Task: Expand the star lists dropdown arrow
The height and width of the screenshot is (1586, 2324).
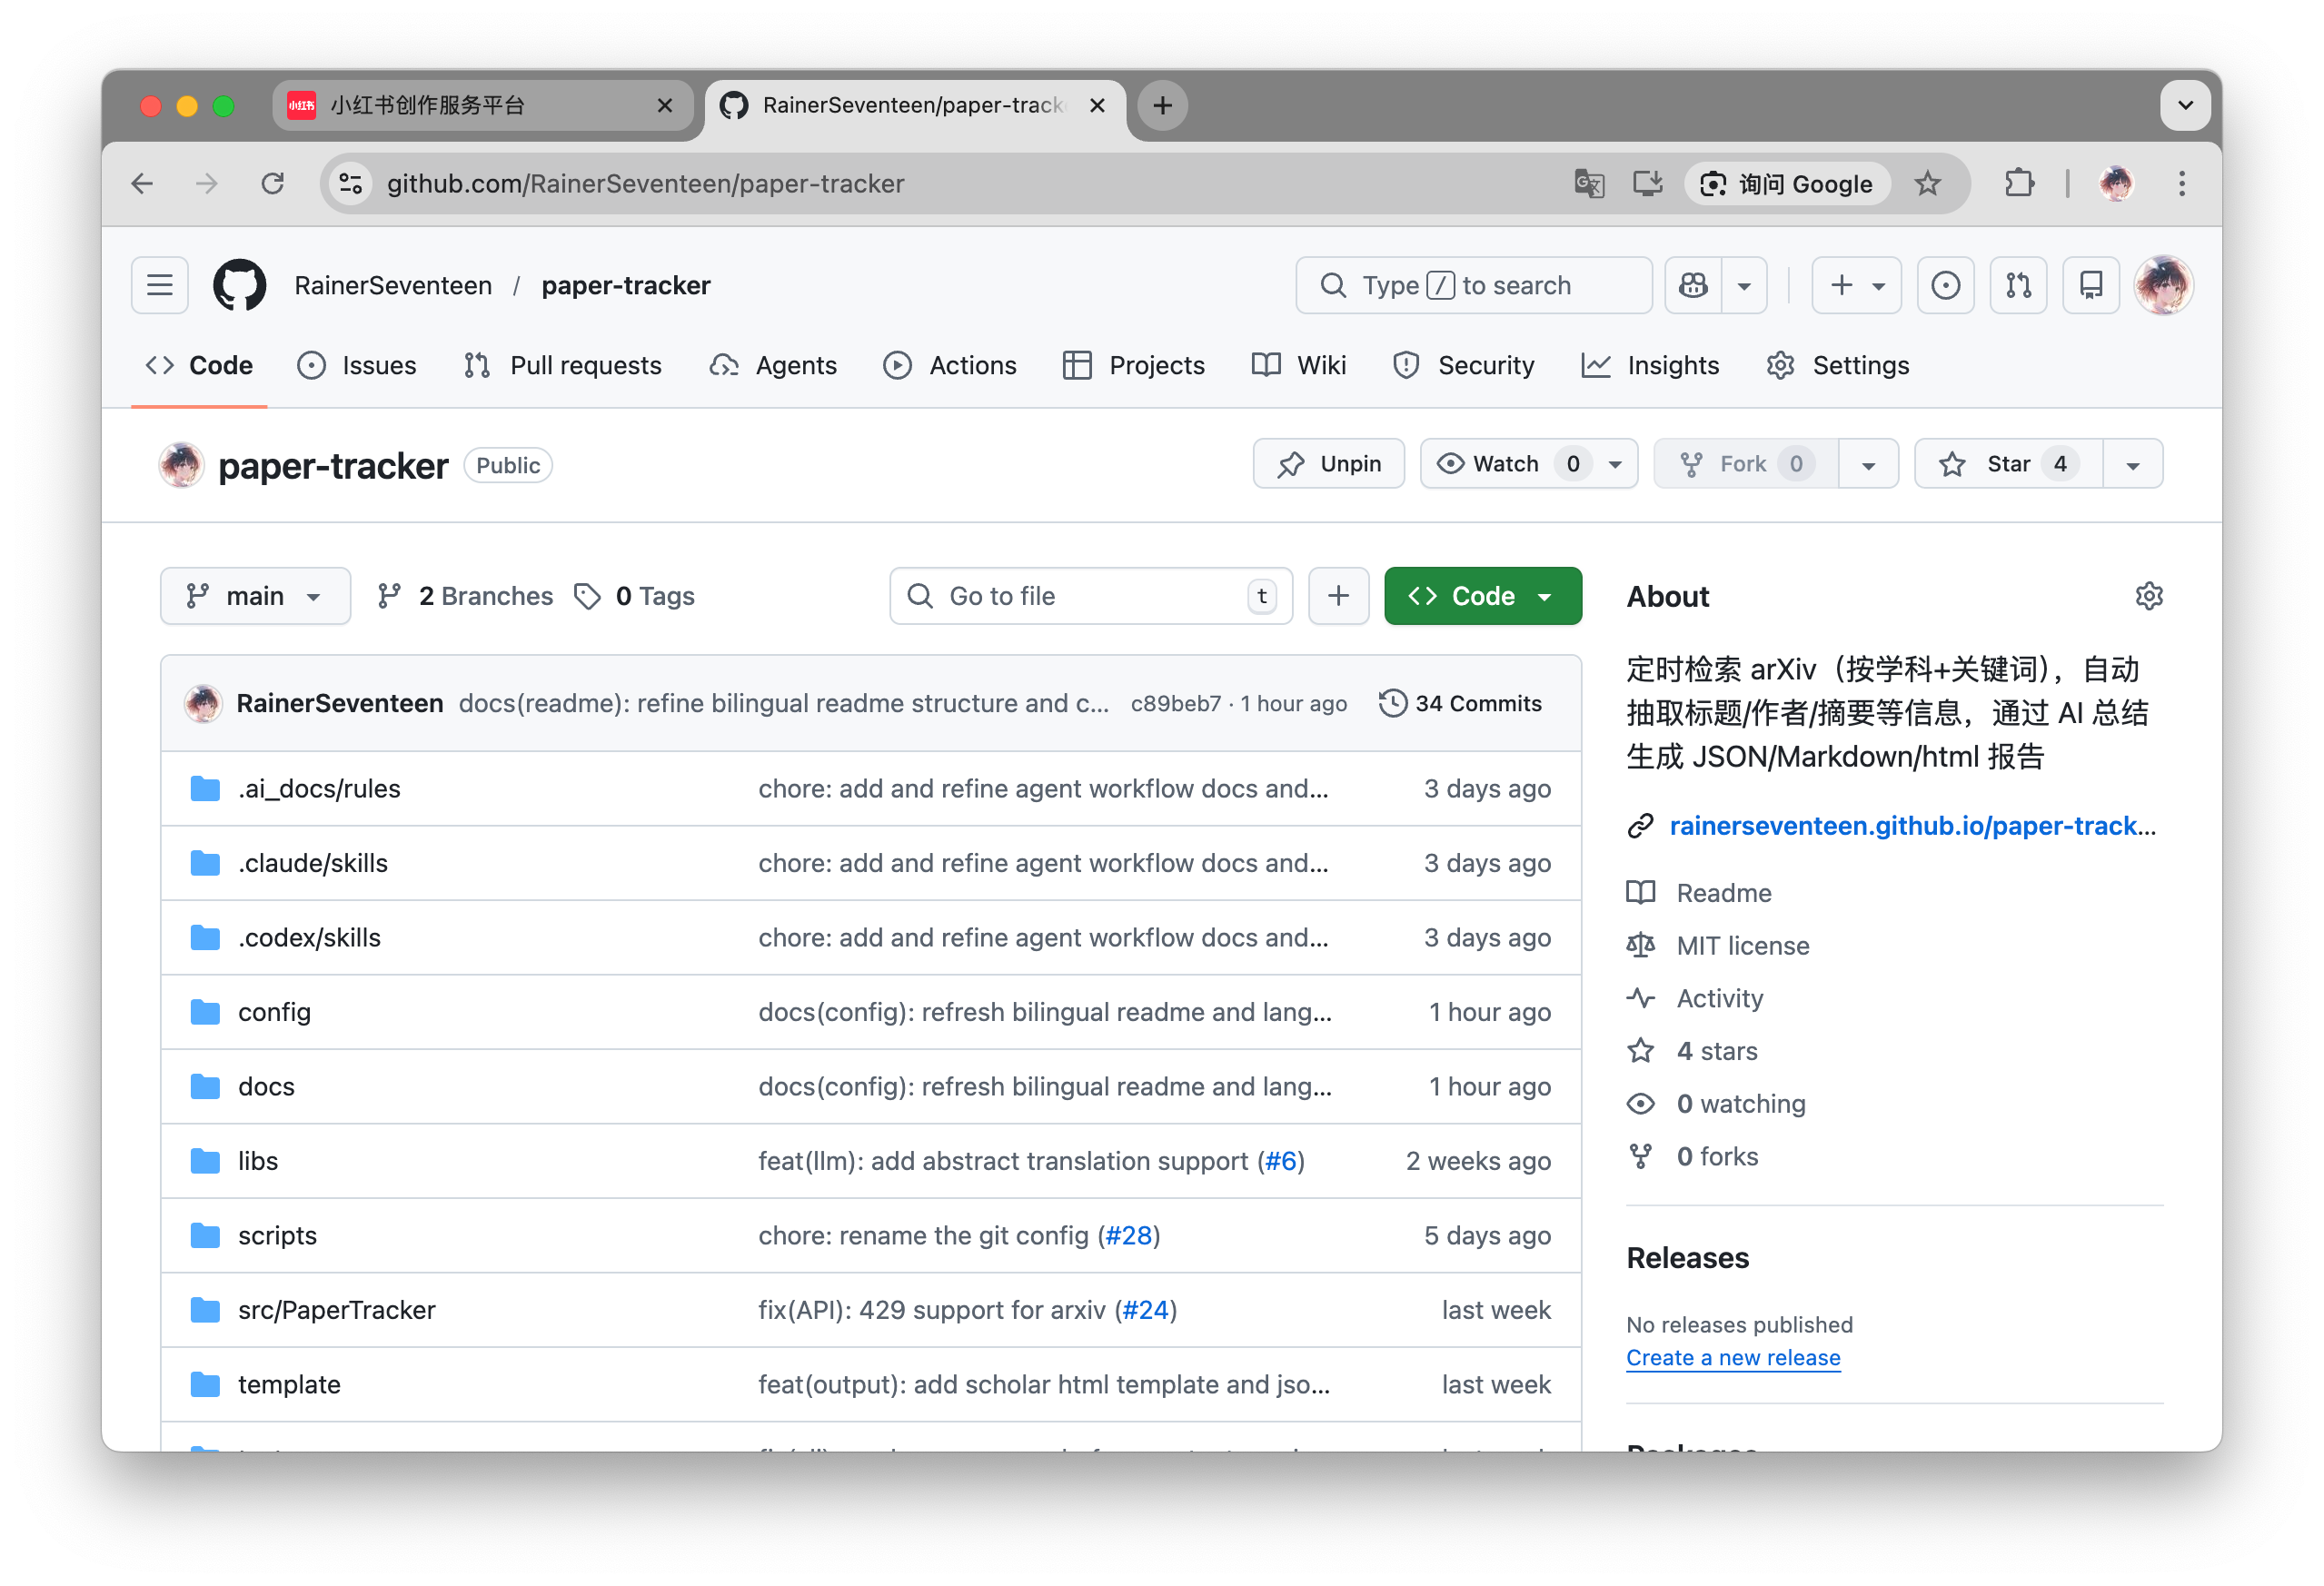Action: coord(2132,464)
